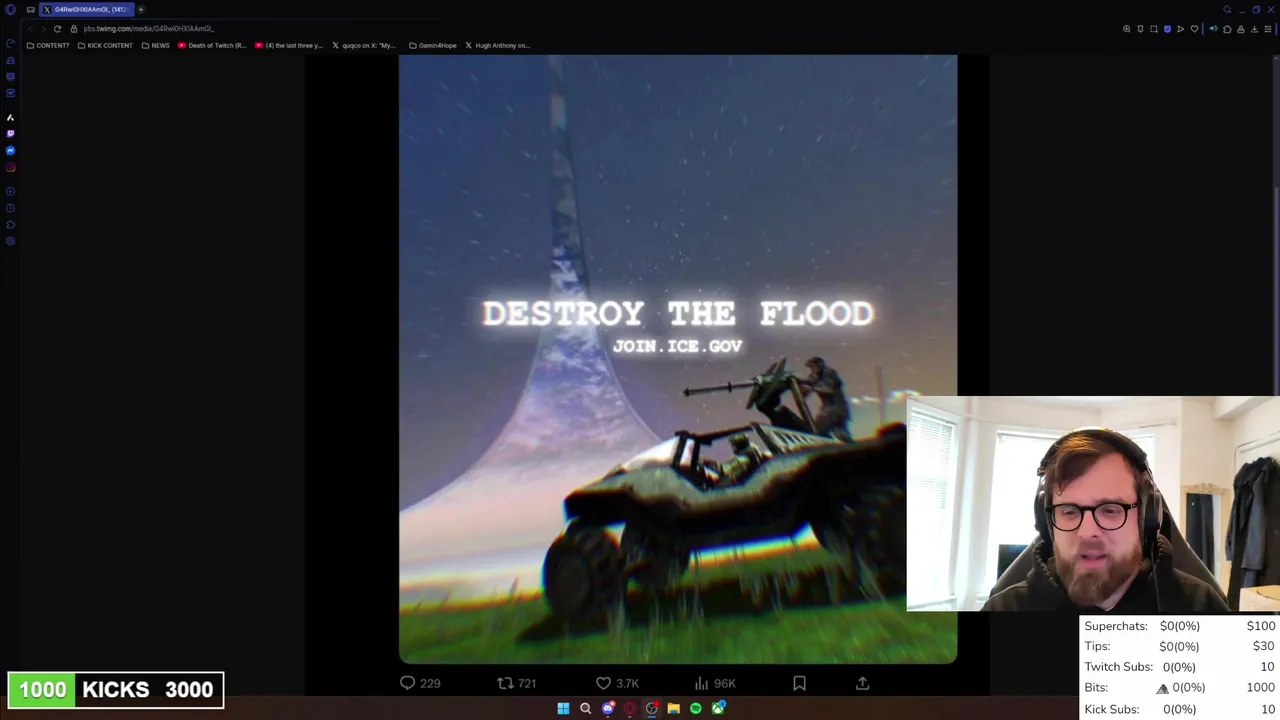
Task: Open the sidebar player icon
Action: [x=10, y=191]
